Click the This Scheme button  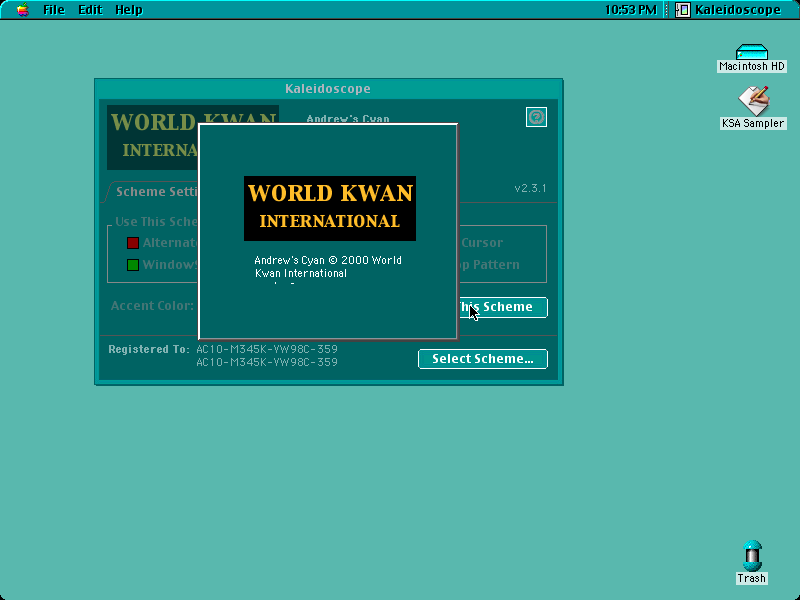(x=503, y=307)
